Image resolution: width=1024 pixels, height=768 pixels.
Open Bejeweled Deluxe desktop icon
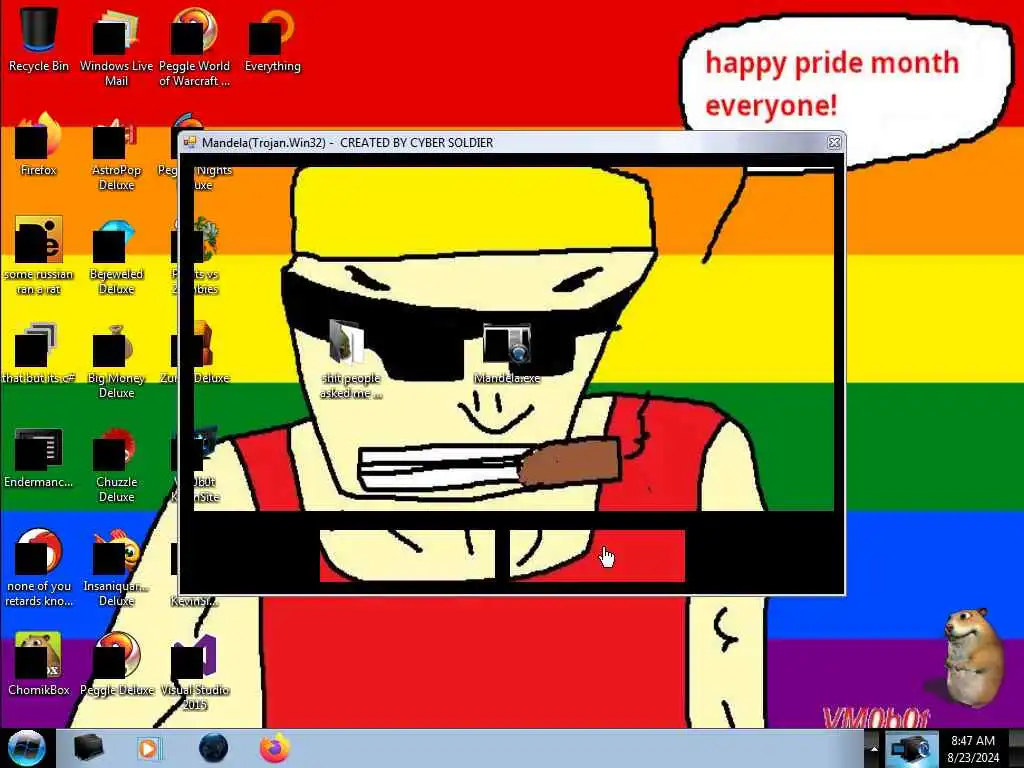click(116, 256)
